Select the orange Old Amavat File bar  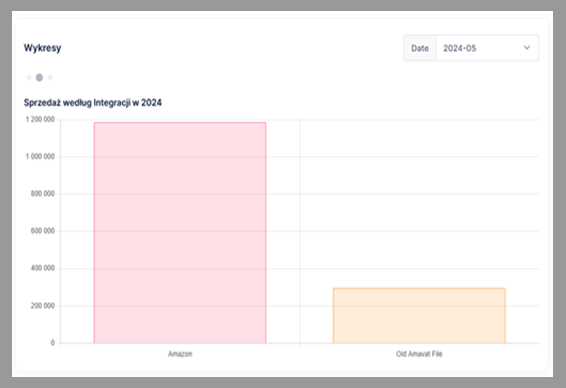coord(419,315)
